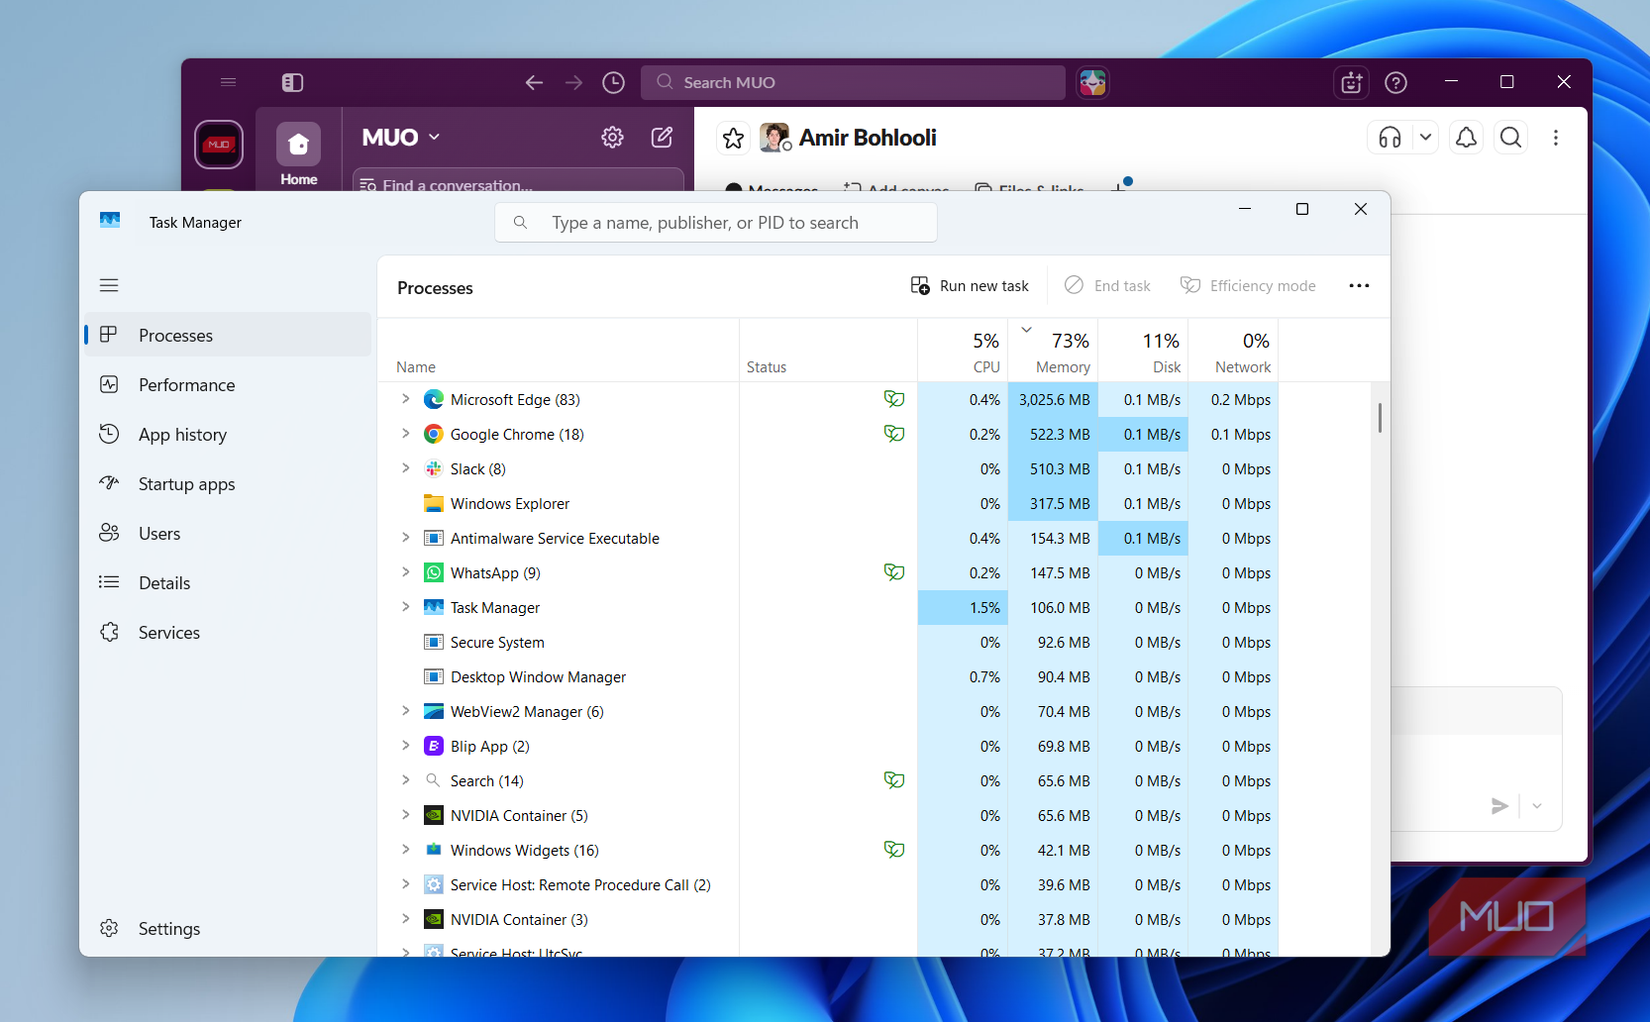Open the Services page
1650x1022 pixels.
228,632
